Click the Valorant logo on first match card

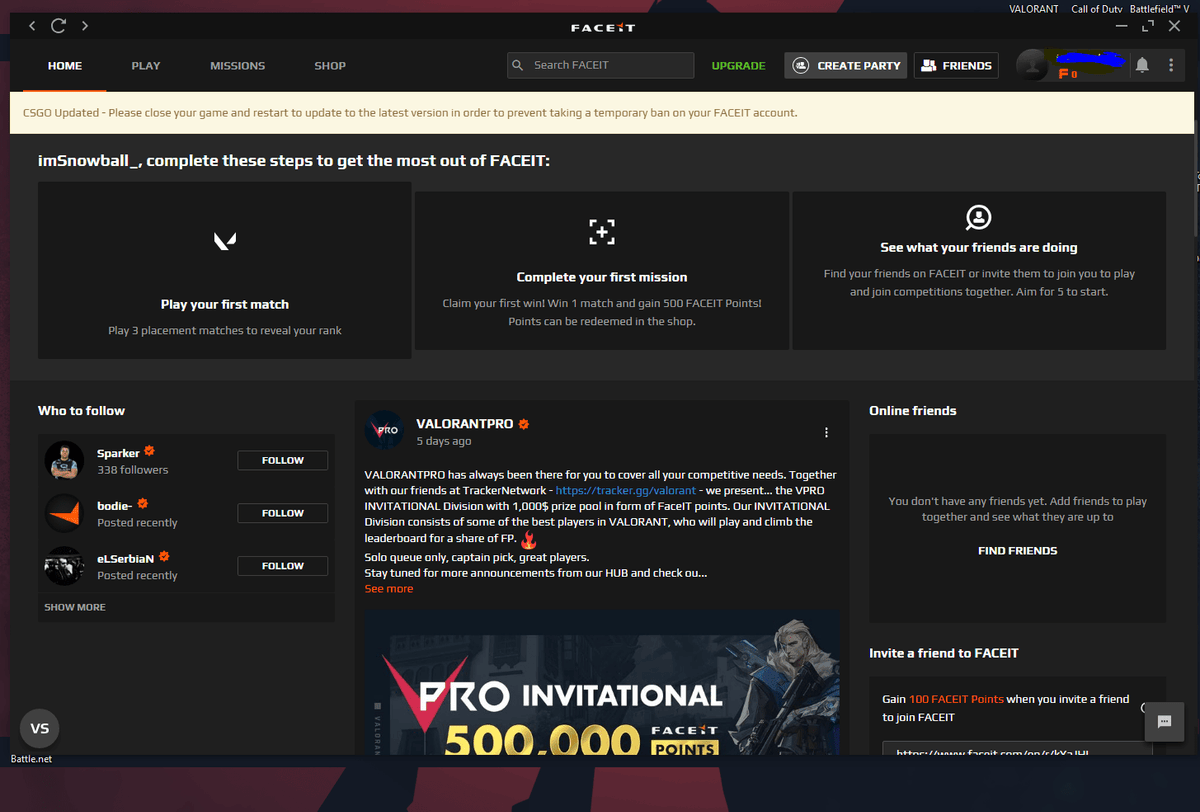(x=225, y=240)
